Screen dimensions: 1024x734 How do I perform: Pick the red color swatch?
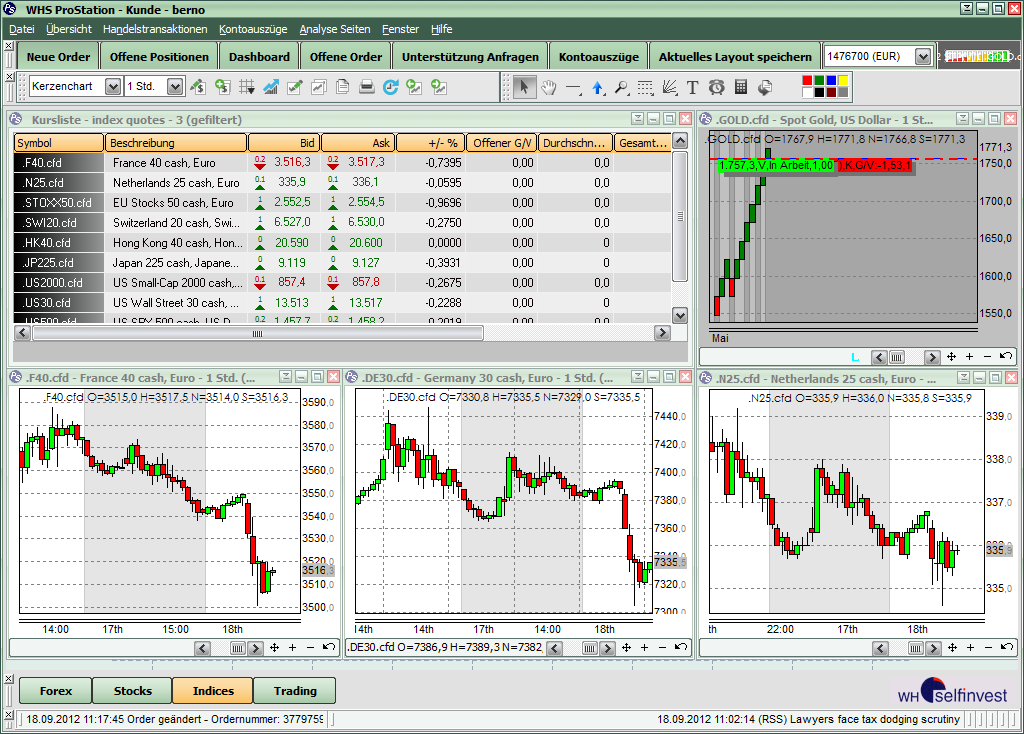coord(809,81)
